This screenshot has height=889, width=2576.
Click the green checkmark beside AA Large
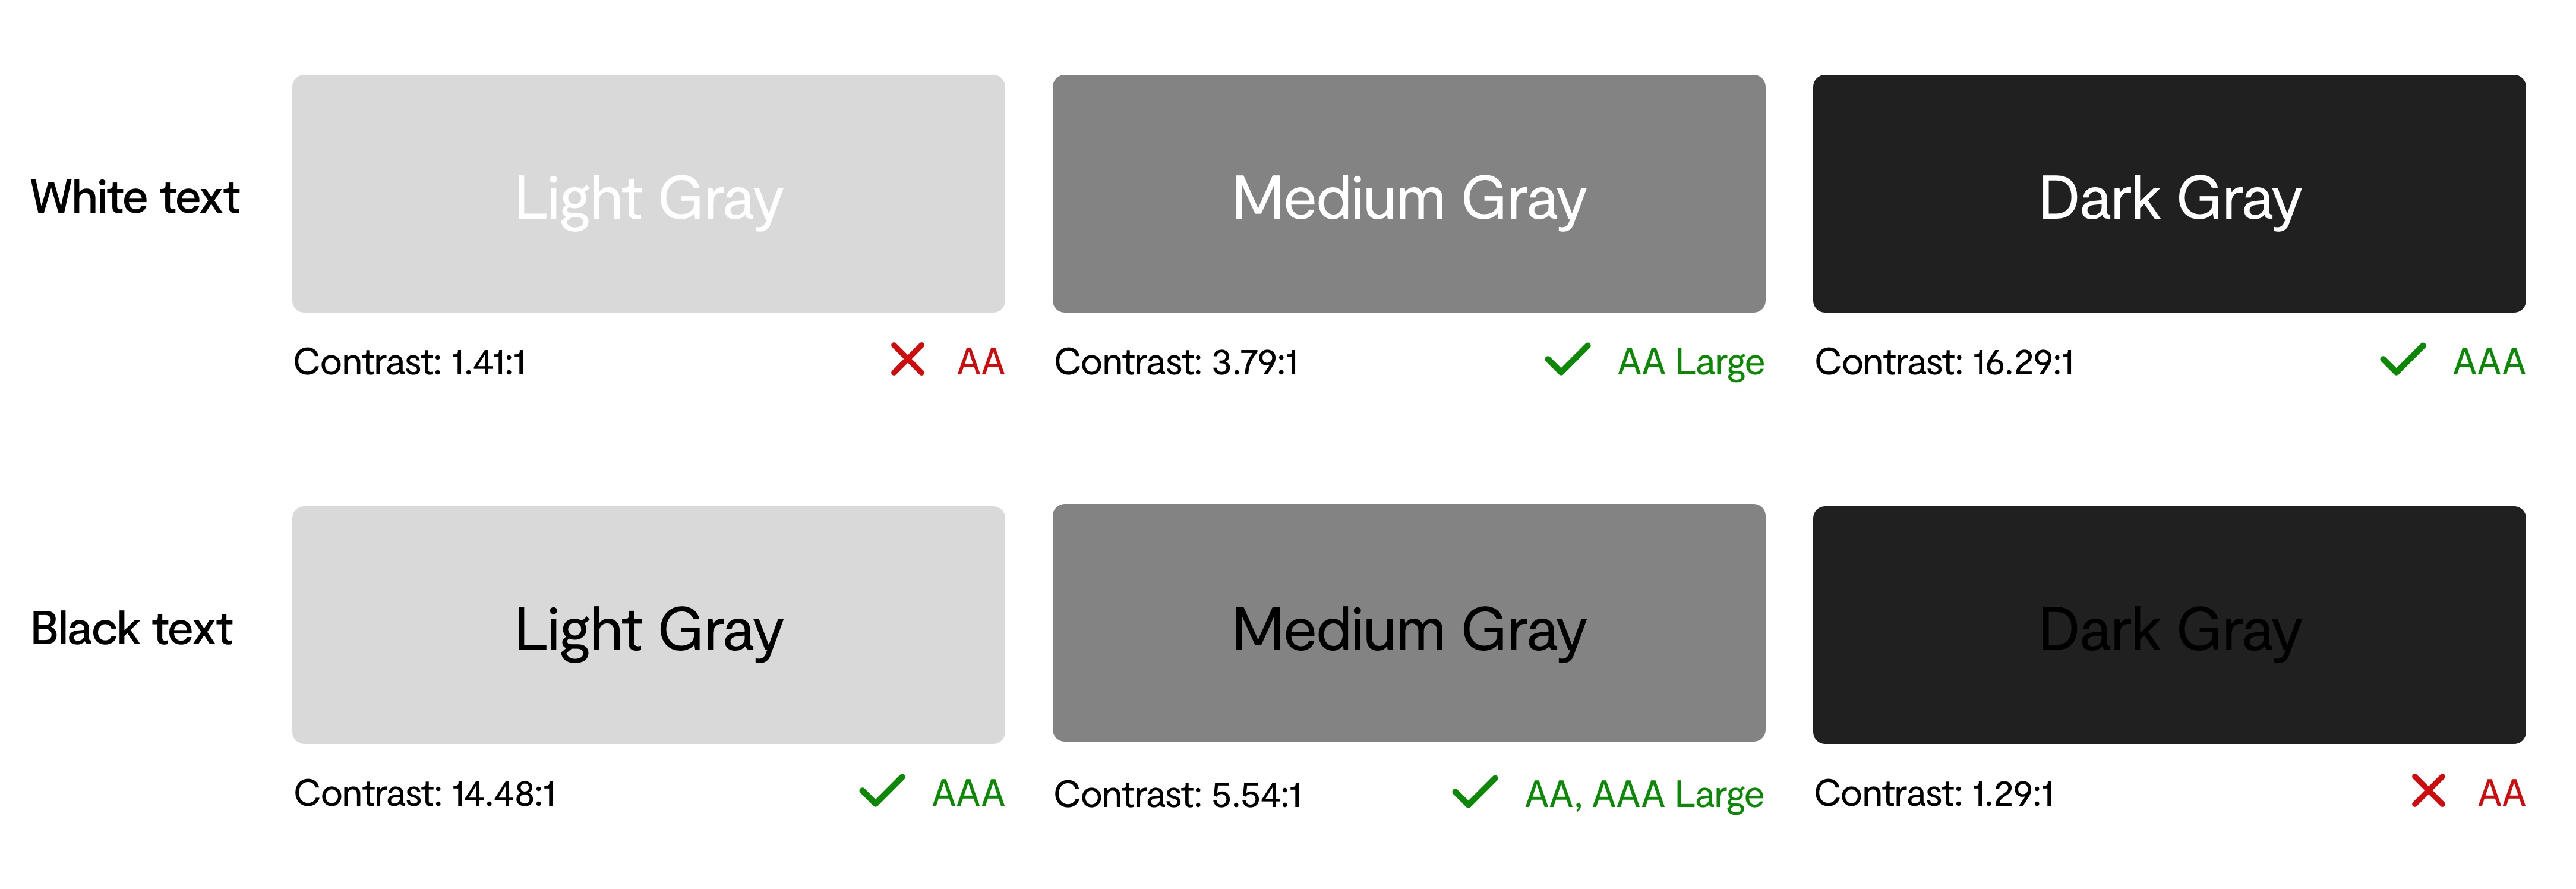point(1567,360)
